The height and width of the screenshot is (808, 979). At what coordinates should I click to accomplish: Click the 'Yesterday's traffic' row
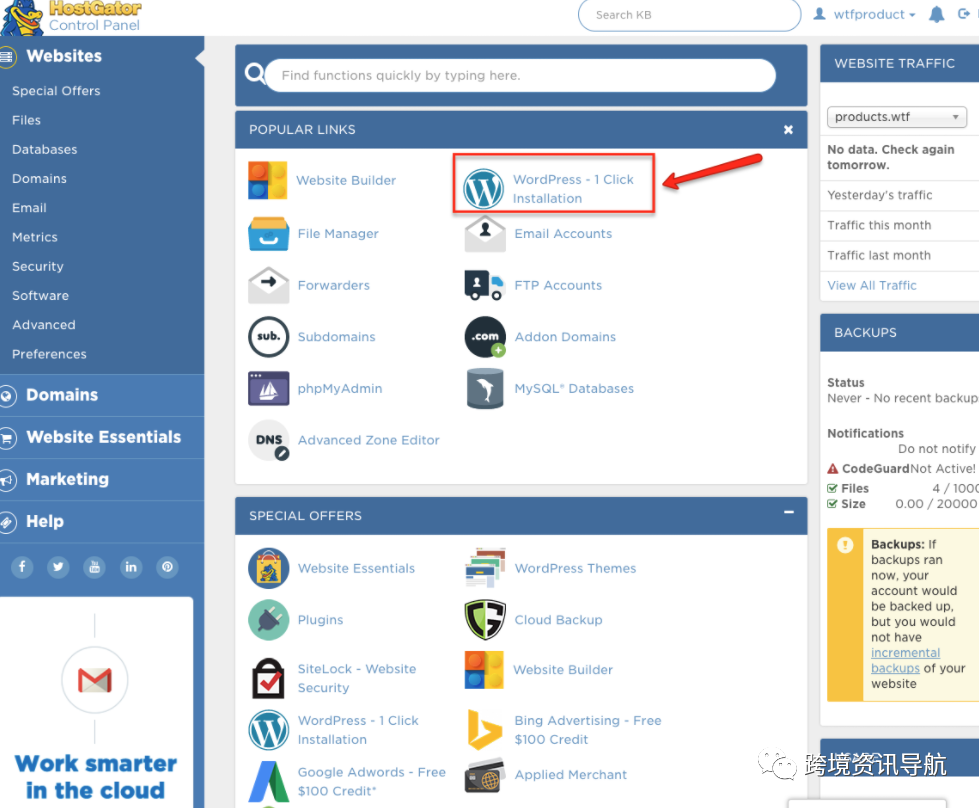(899, 195)
